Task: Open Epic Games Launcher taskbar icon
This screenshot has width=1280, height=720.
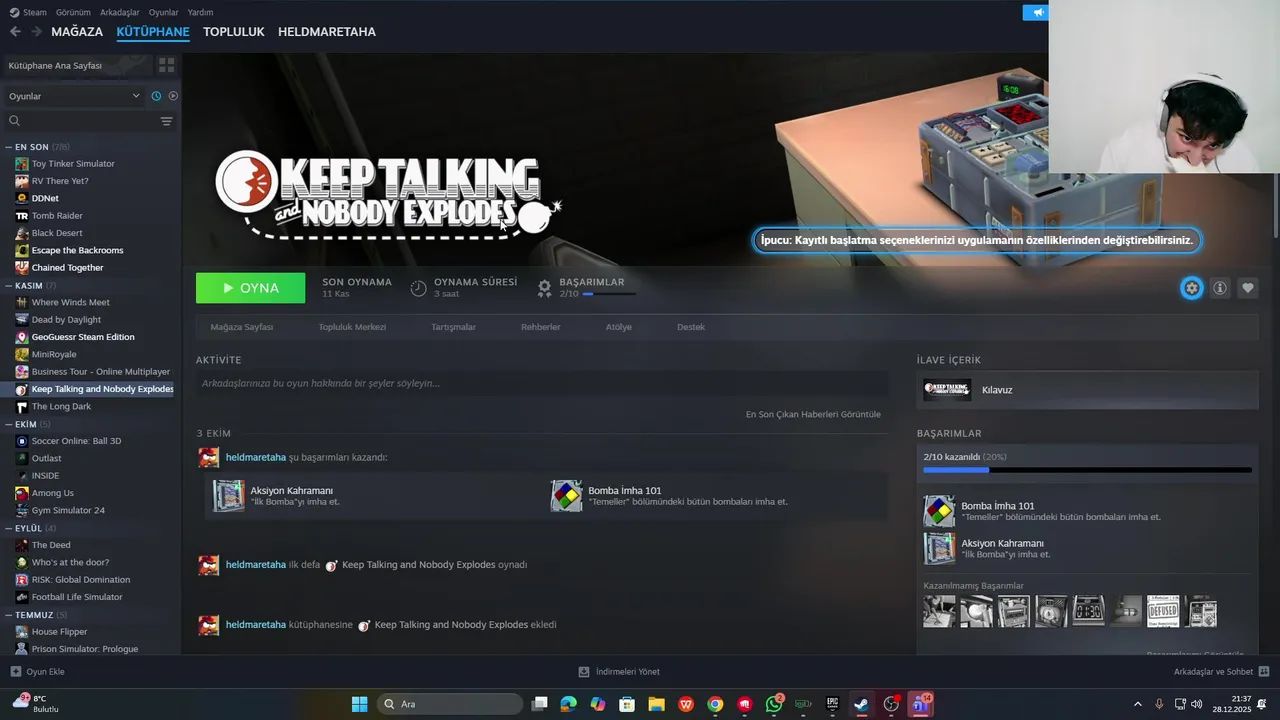Action: click(x=832, y=704)
